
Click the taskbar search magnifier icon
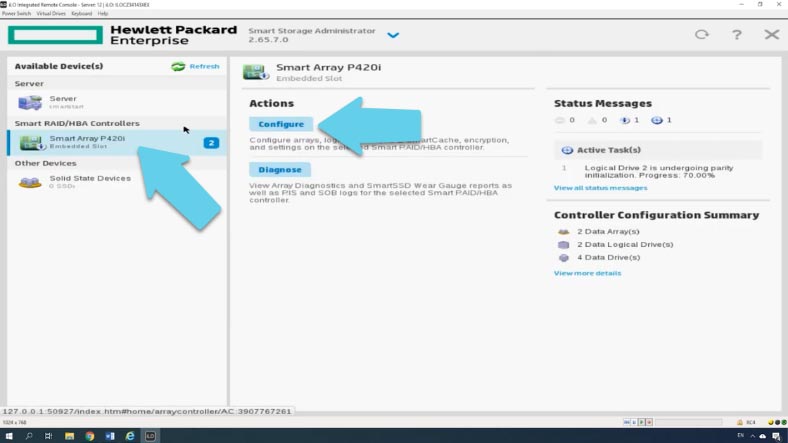(x=29, y=436)
